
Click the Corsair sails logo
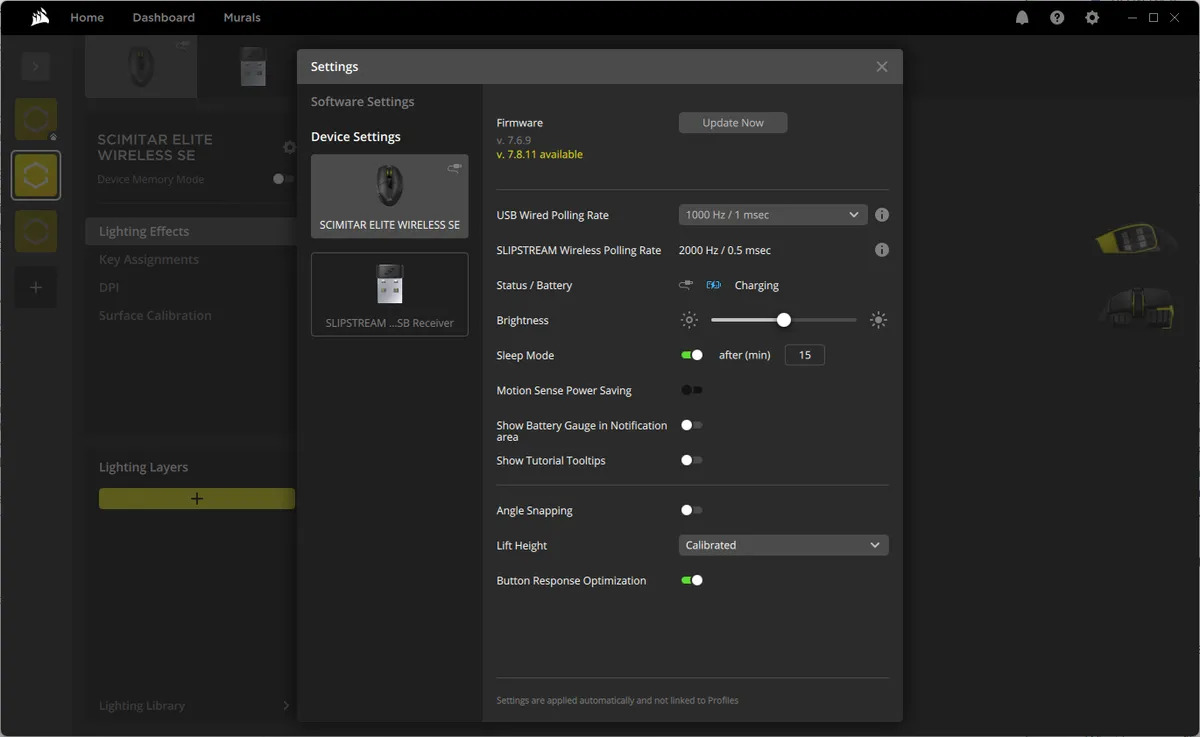tap(40, 16)
